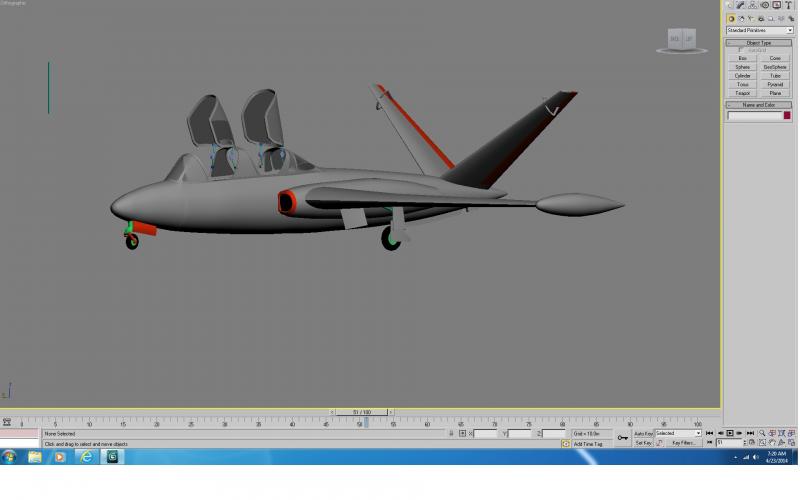Open the Utilities hammer panel tab
This screenshot has height=500, width=800.
tap(788, 5)
